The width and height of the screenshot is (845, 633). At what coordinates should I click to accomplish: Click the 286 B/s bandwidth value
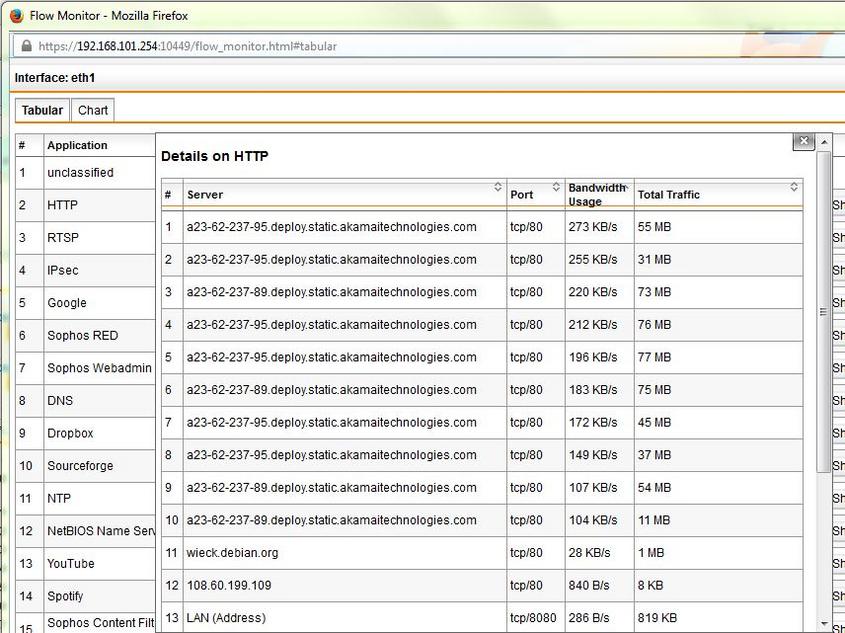click(589, 618)
